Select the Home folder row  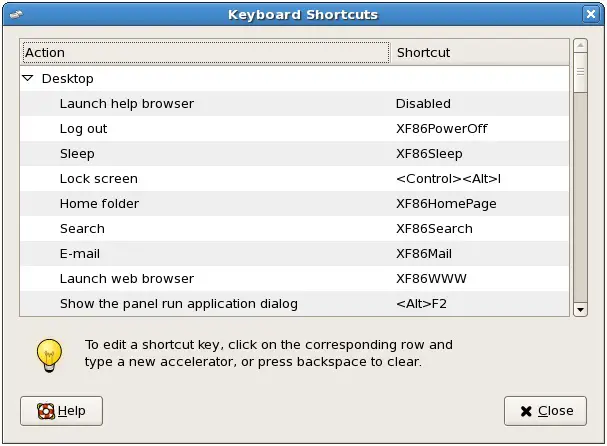99,204
